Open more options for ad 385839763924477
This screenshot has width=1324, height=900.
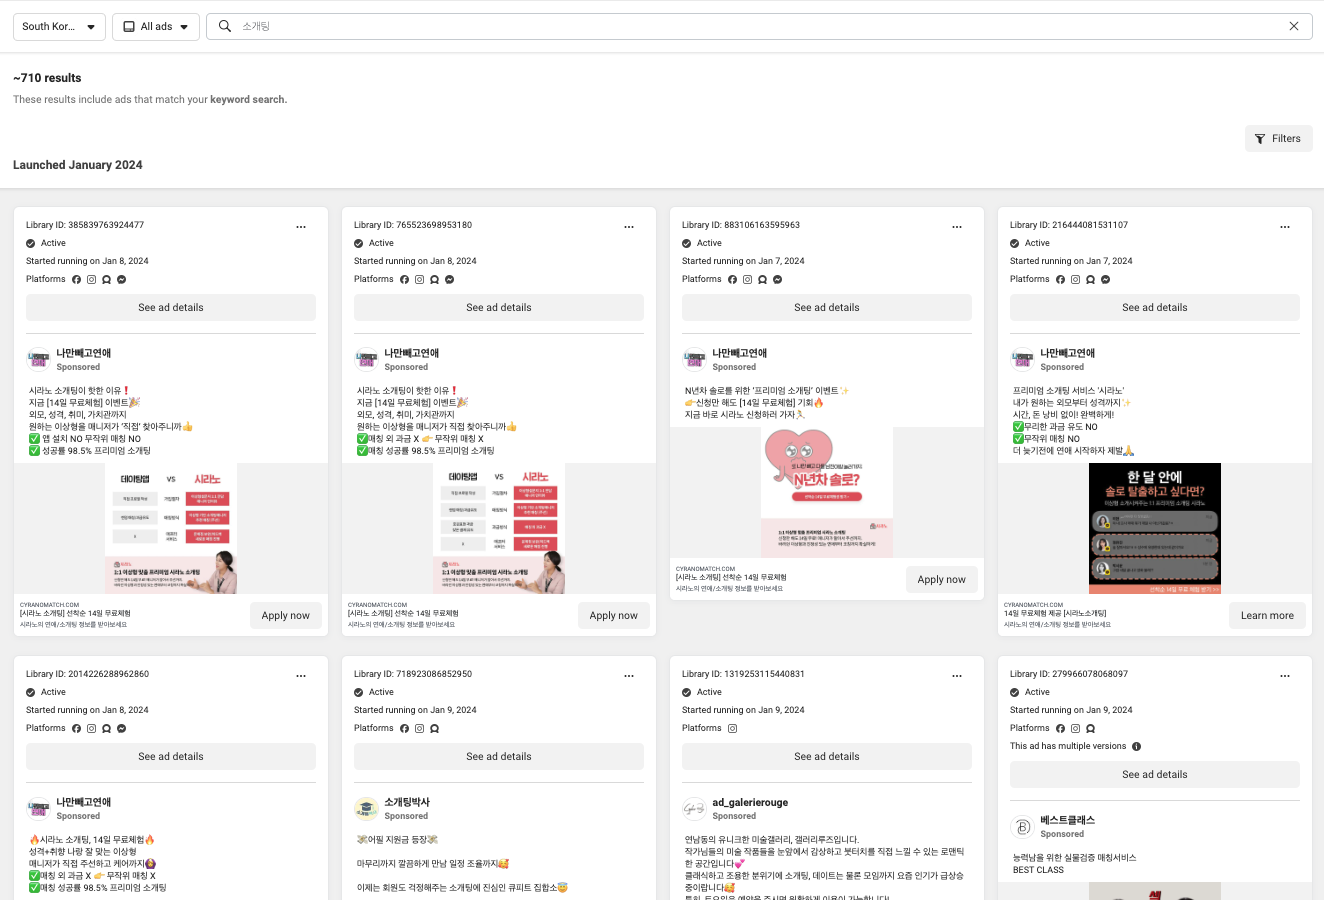coord(301,227)
